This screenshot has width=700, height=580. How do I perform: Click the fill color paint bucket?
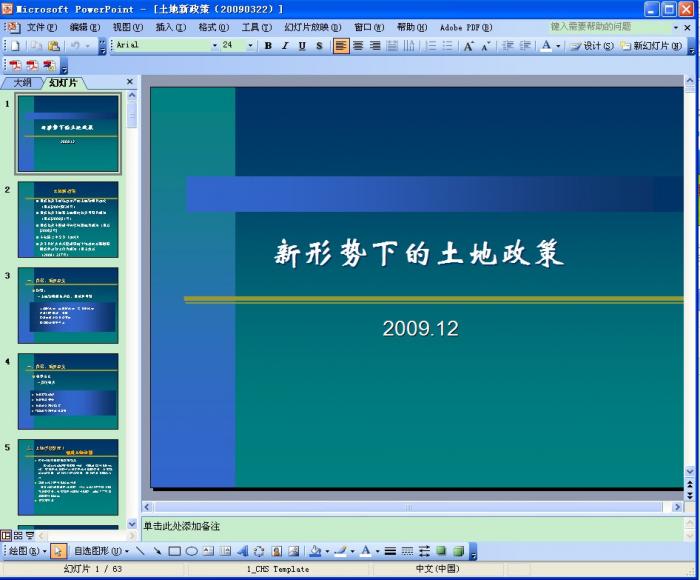point(314,551)
